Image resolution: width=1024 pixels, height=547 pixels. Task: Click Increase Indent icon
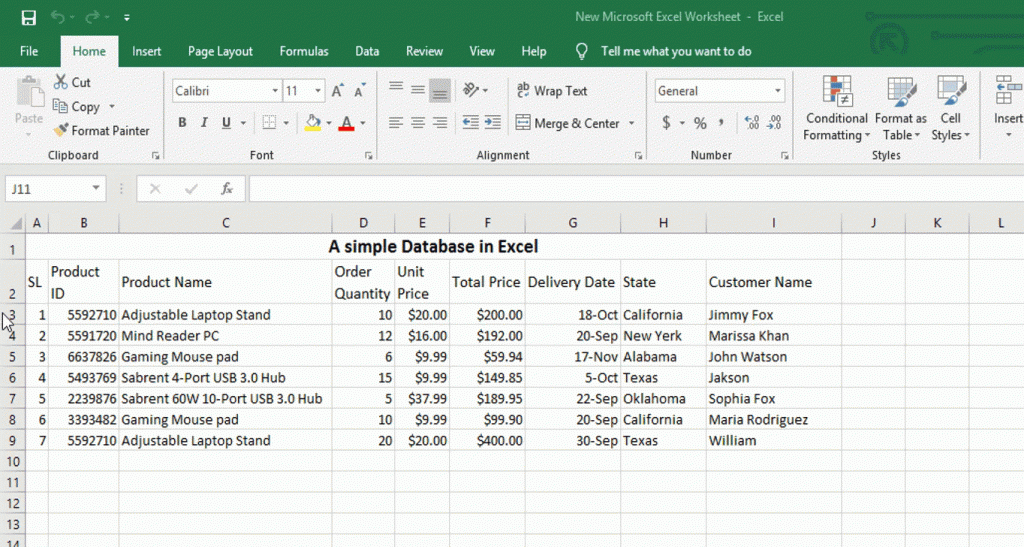click(x=492, y=123)
